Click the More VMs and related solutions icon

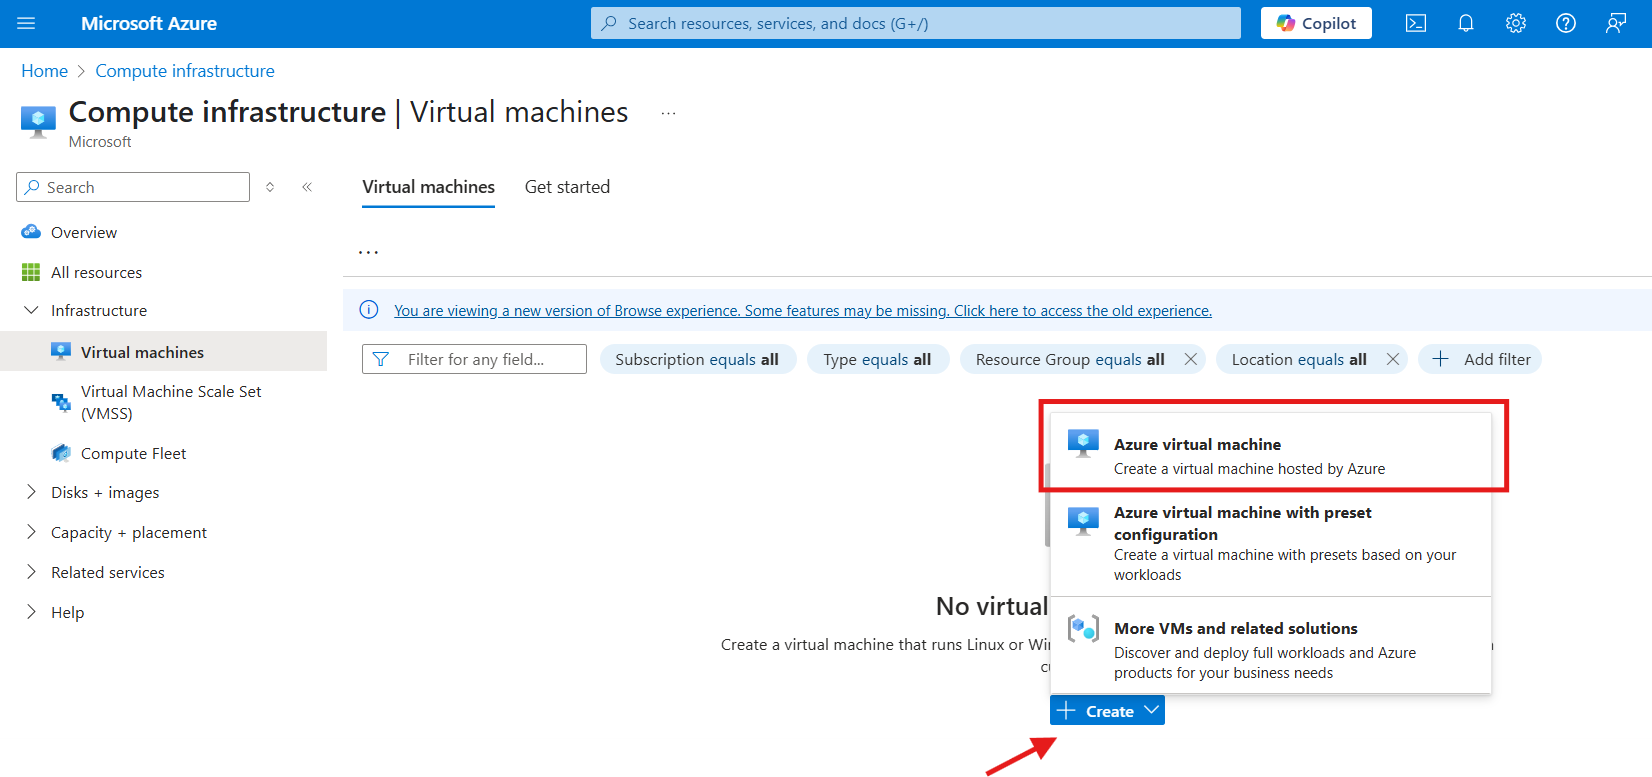click(x=1083, y=629)
